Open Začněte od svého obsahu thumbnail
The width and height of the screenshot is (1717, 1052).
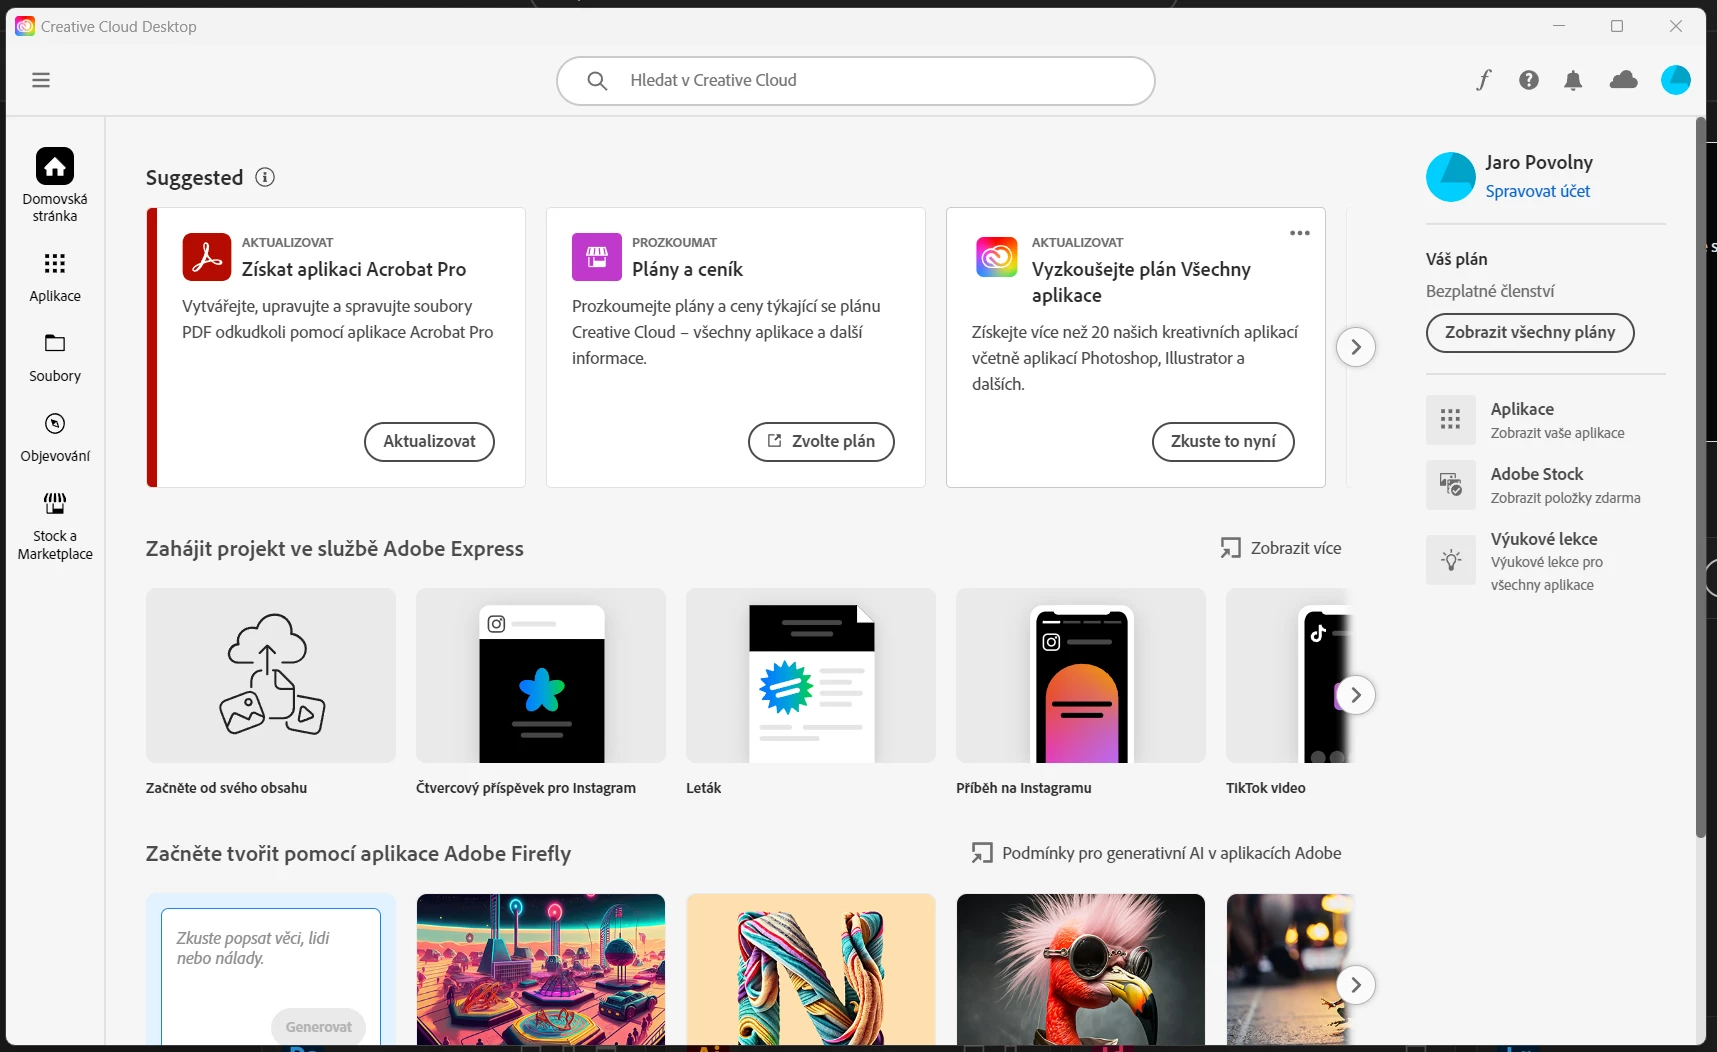pyautogui.click(x=271, y=676)
